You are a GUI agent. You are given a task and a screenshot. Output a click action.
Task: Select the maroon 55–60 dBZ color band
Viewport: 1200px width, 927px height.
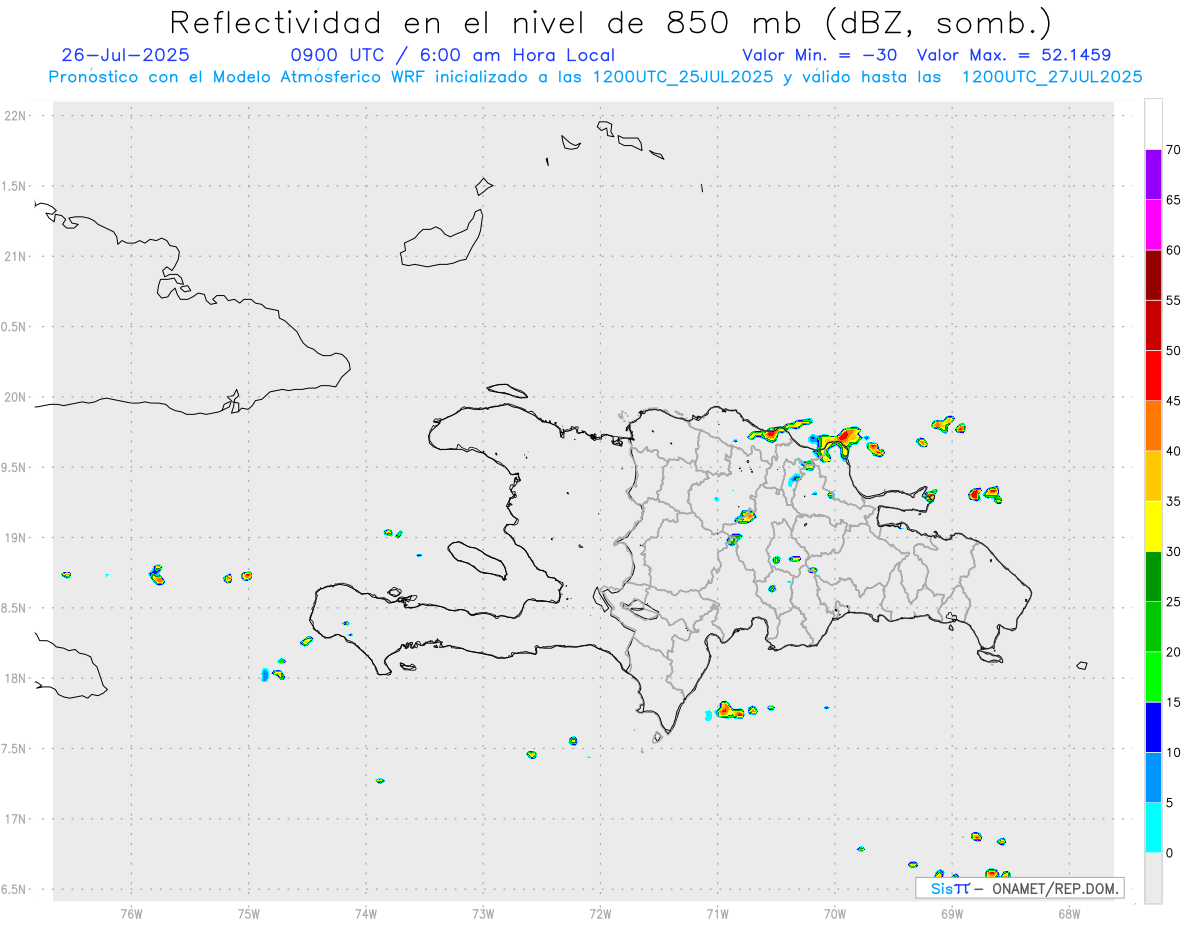(1153, 275)
